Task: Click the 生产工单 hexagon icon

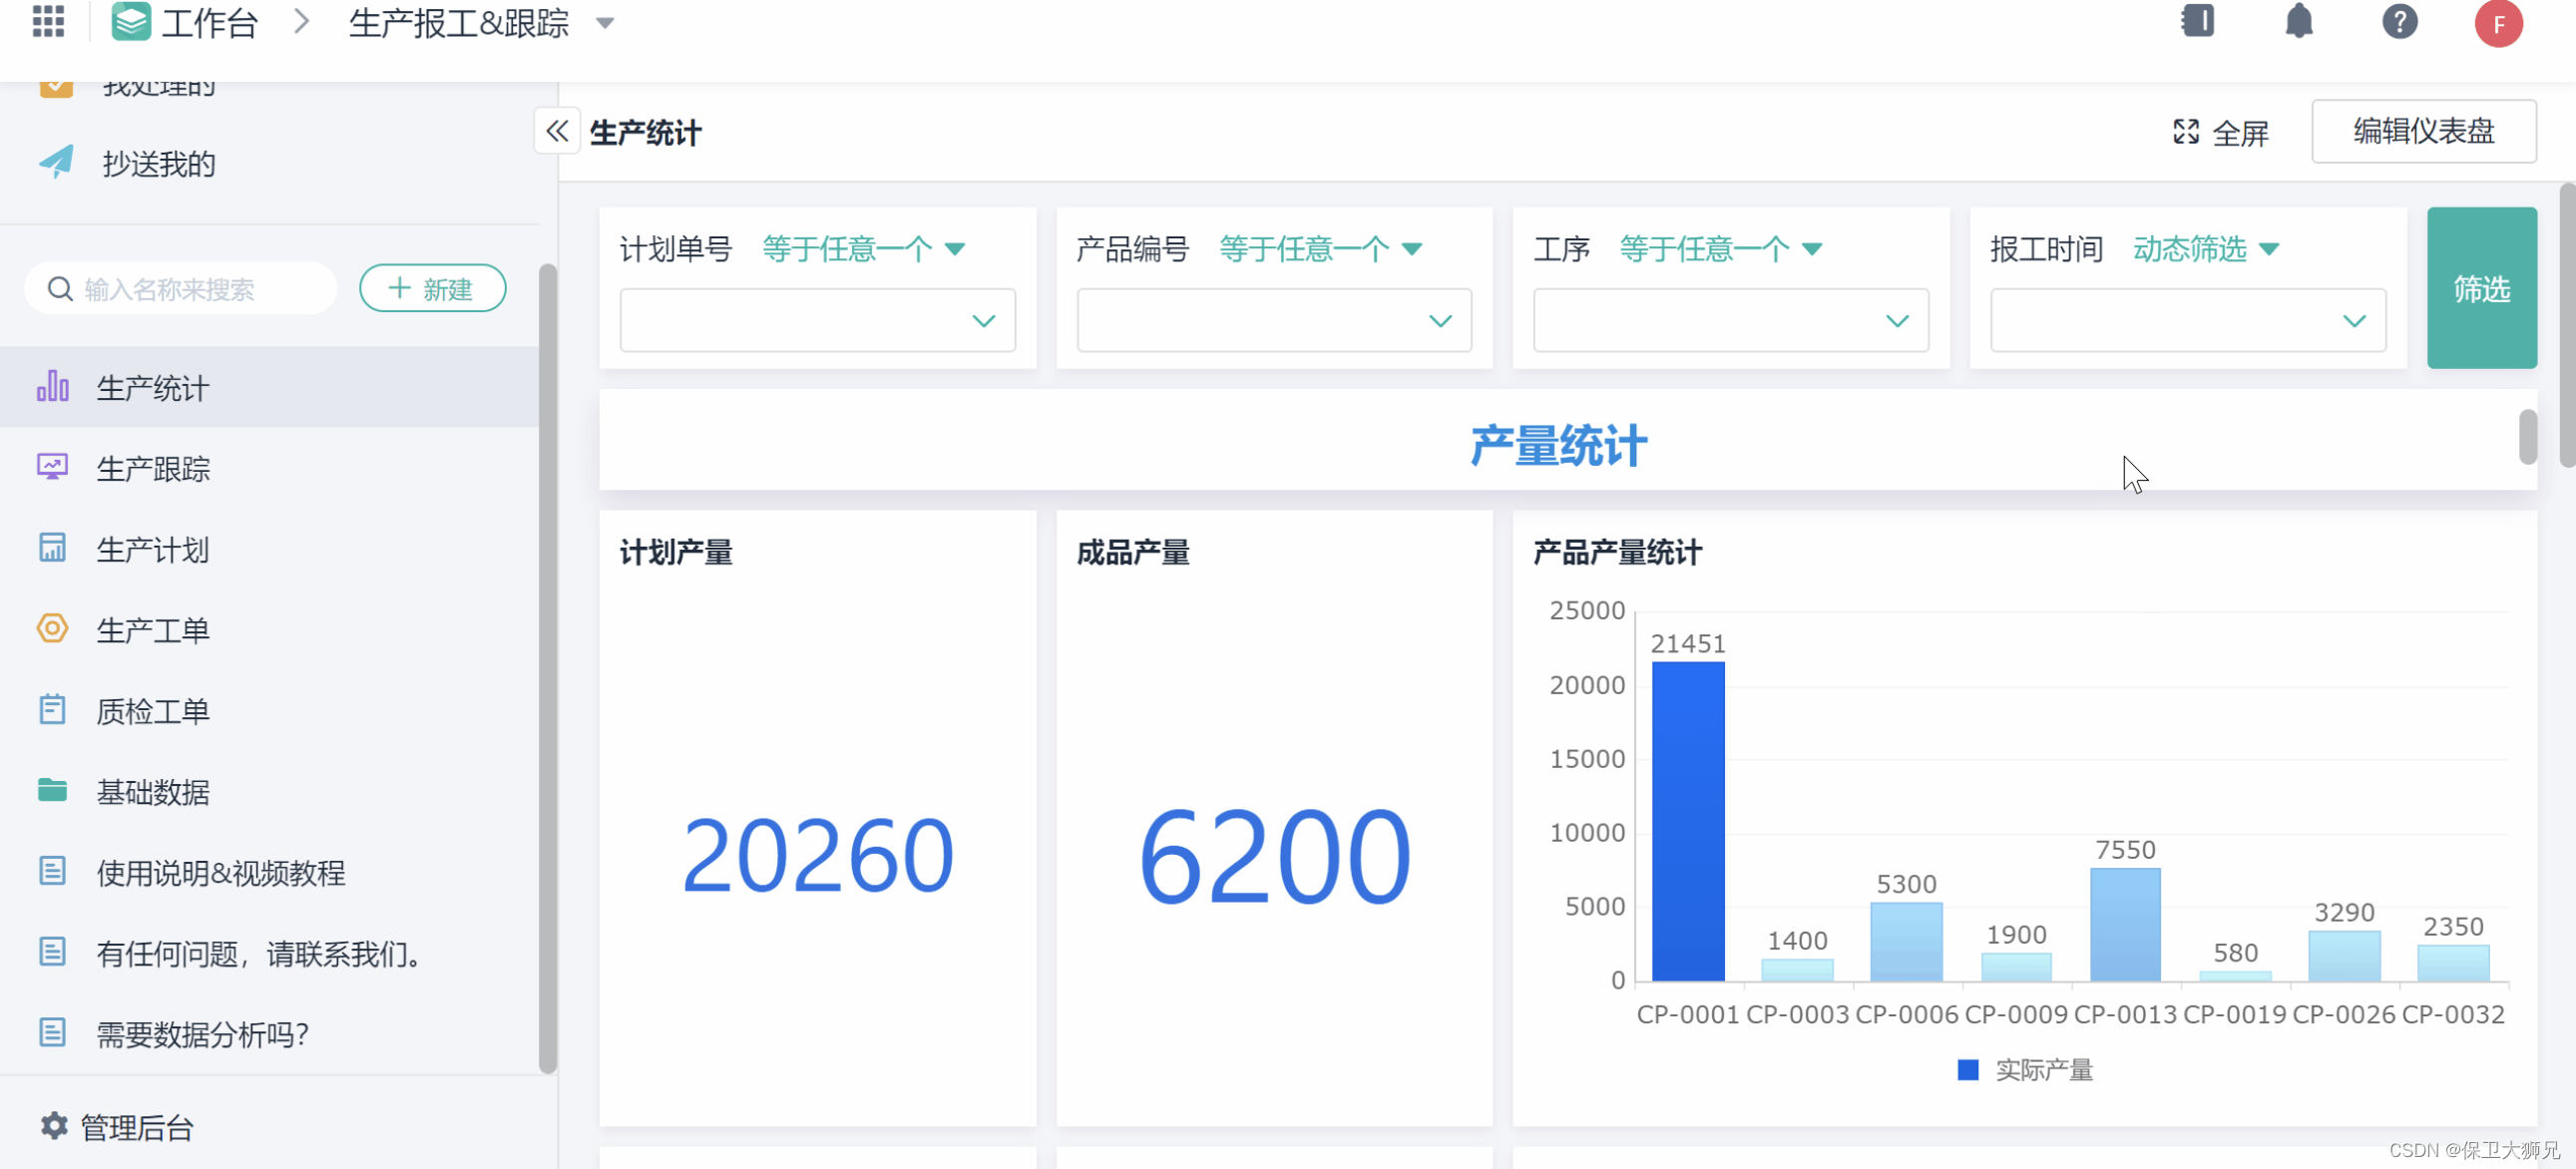Action: click(x=52, y=628)
